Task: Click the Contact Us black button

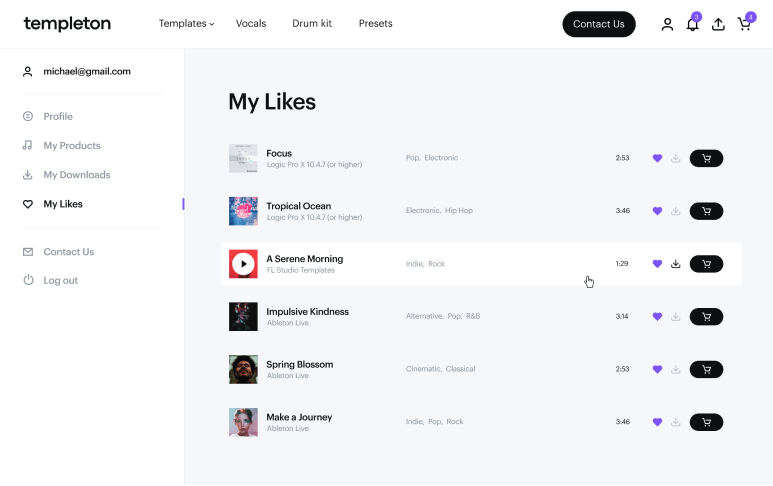Action: 598,24
